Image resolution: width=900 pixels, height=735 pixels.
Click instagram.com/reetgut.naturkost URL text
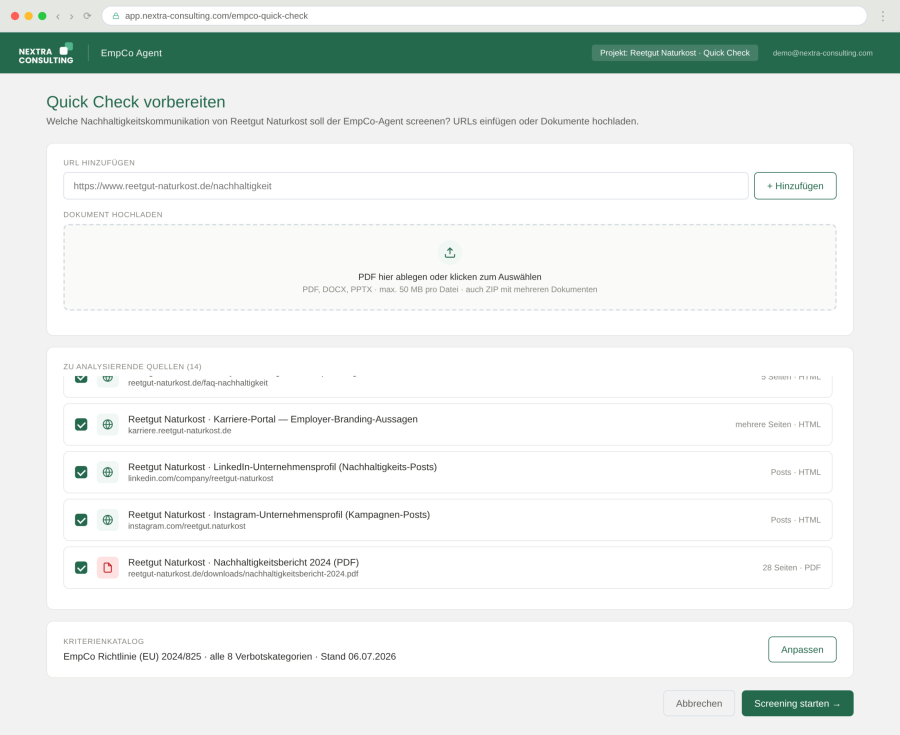tap(187, 526)
